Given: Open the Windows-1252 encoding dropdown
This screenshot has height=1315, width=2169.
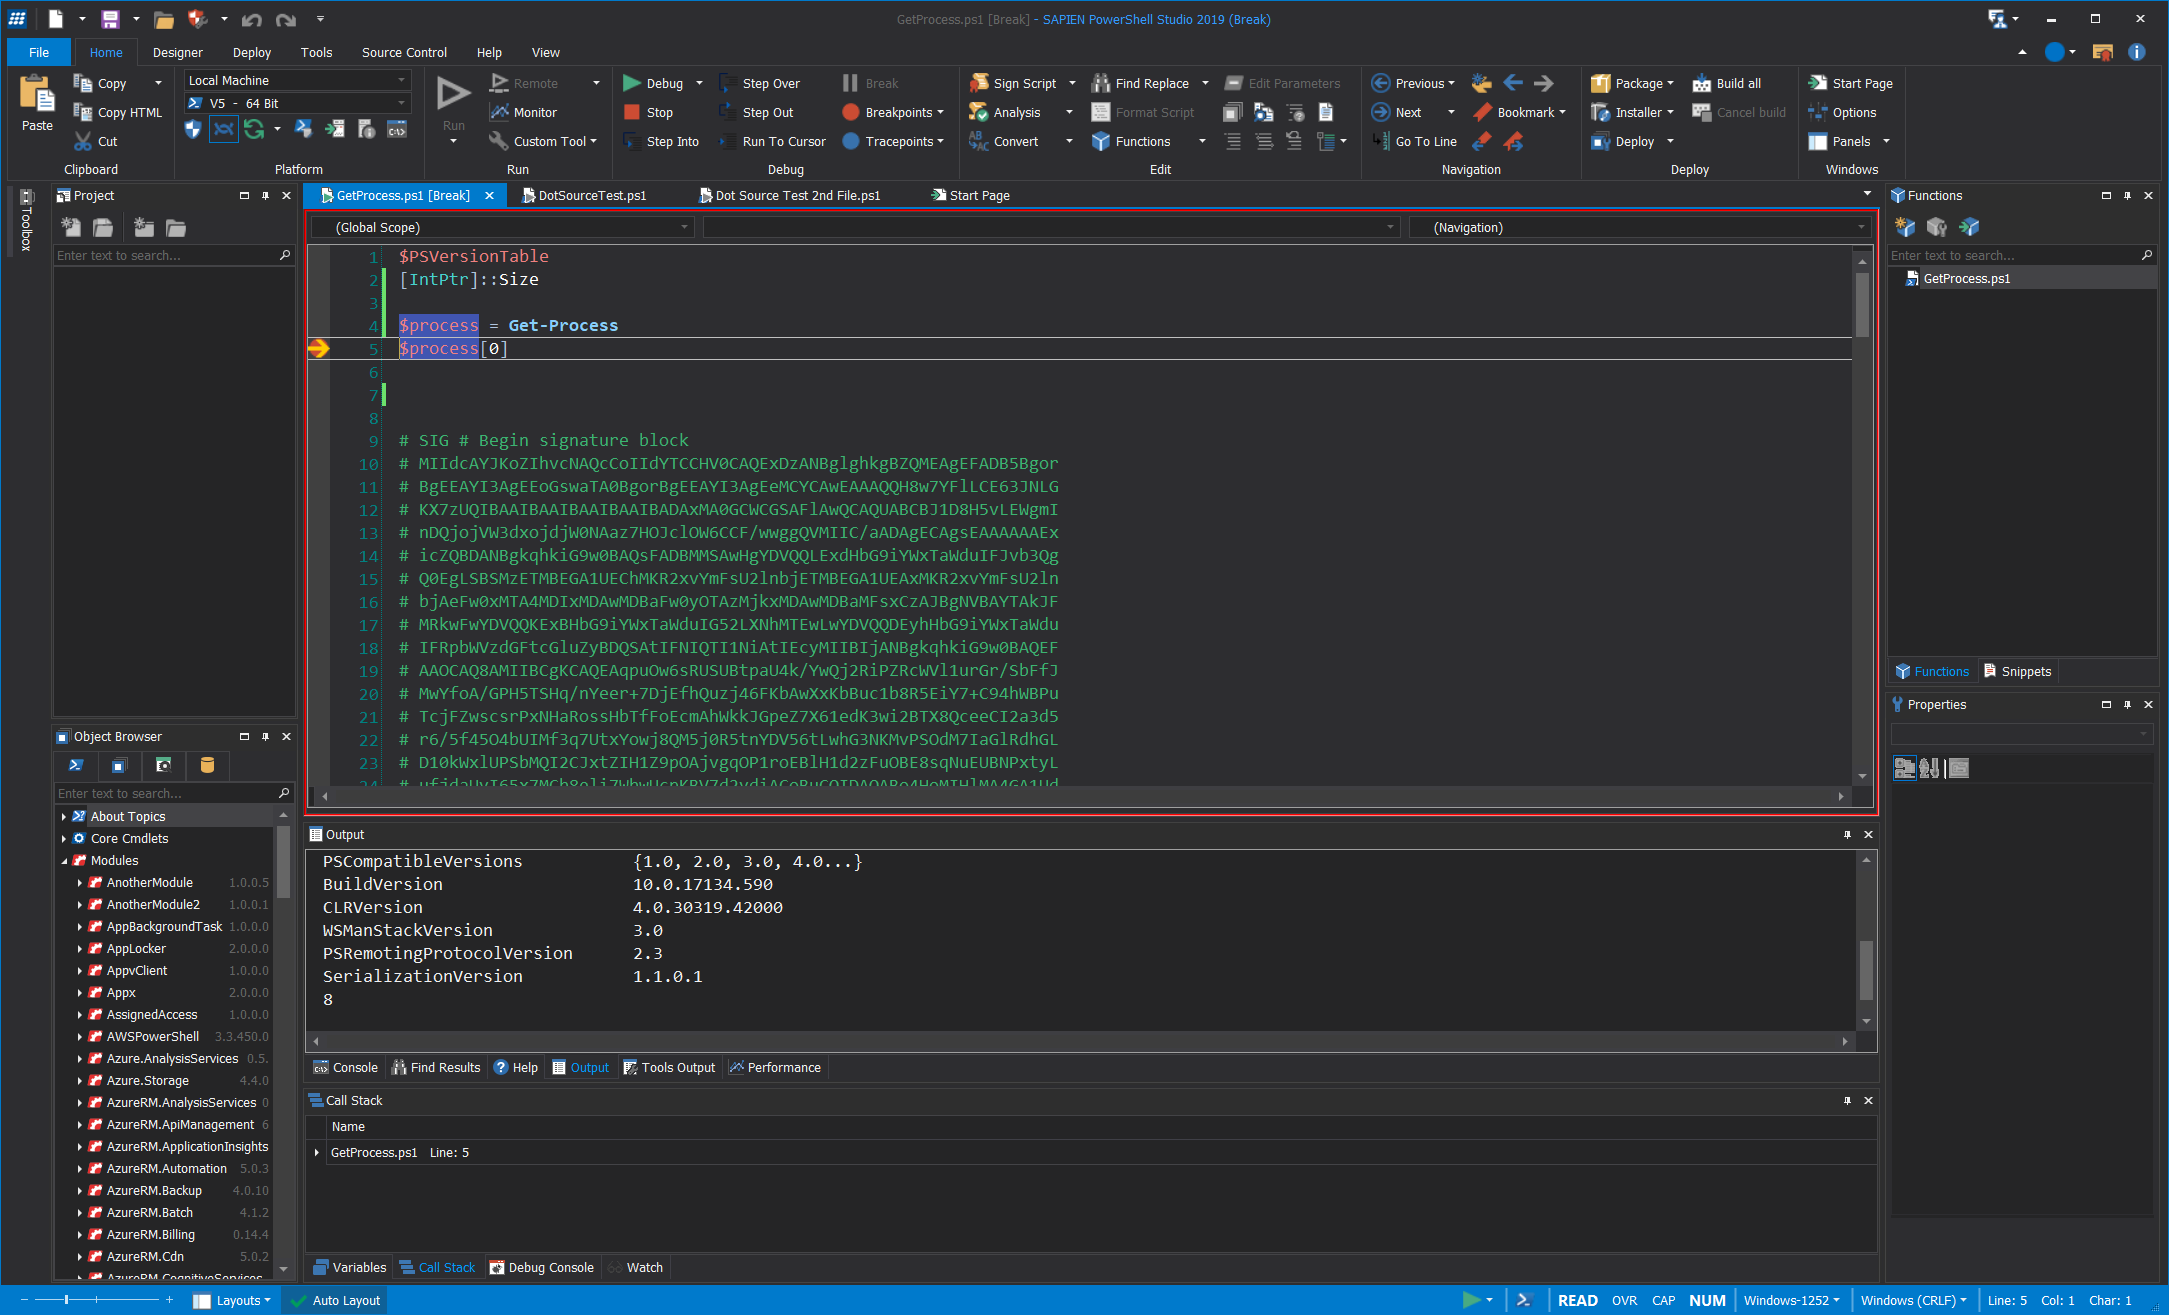Looking at the screenshot, I should [x=1791, y=1300].
